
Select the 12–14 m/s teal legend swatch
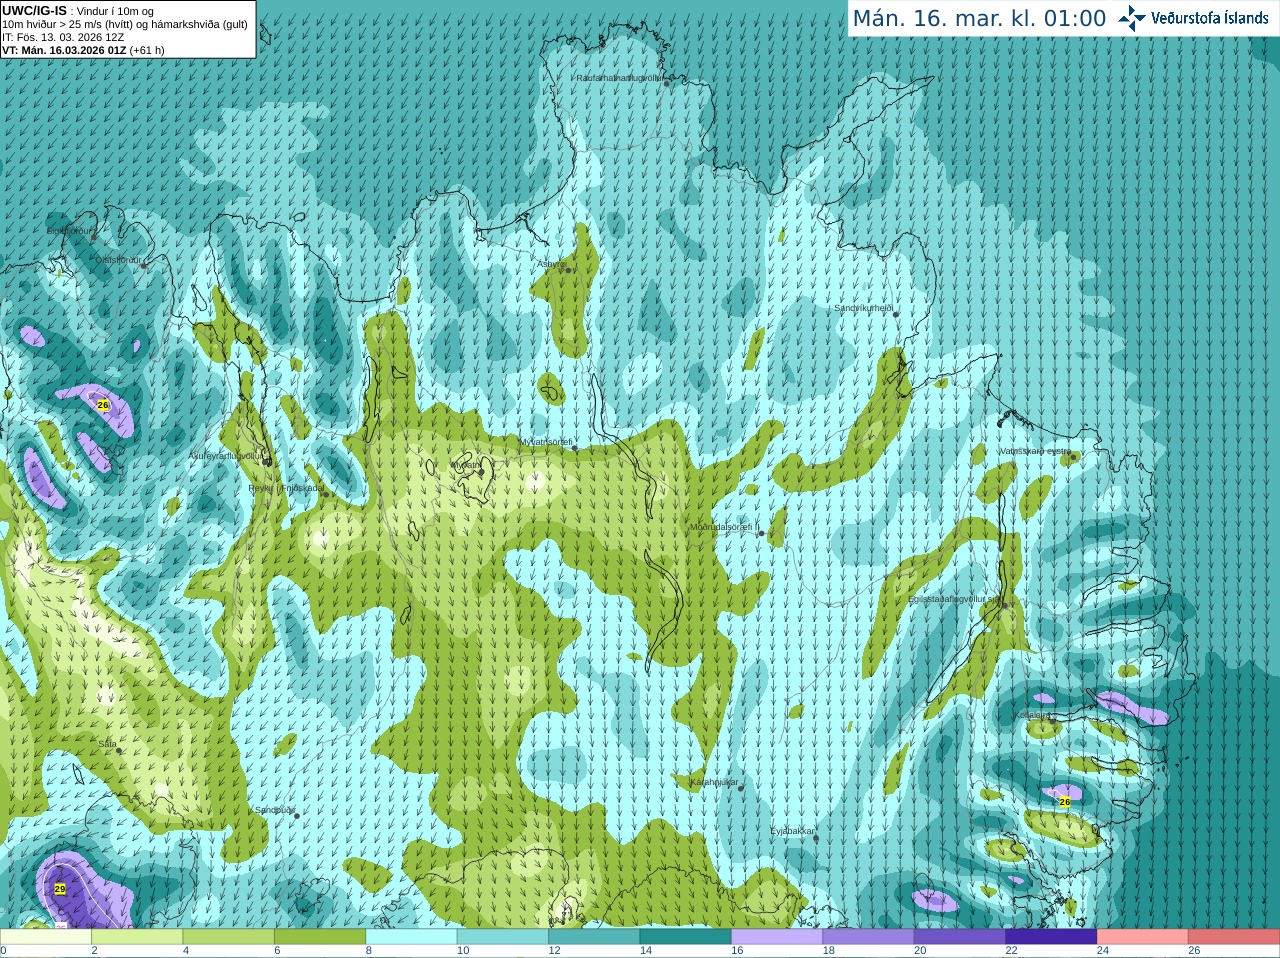point(594,937)
